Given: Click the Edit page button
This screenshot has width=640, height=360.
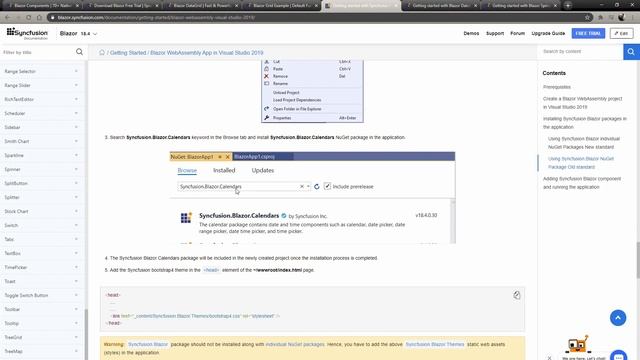Looking at the screenshot, I should 621,33.
